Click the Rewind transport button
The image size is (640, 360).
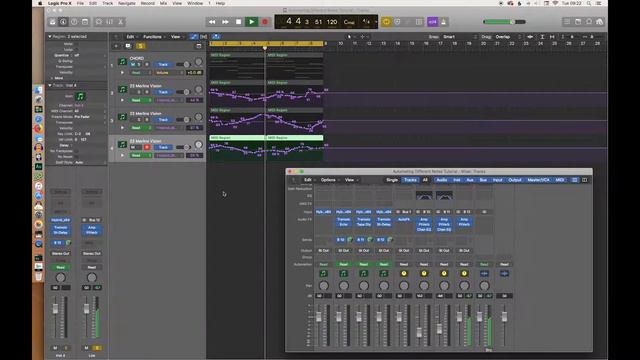click(212, 22)
